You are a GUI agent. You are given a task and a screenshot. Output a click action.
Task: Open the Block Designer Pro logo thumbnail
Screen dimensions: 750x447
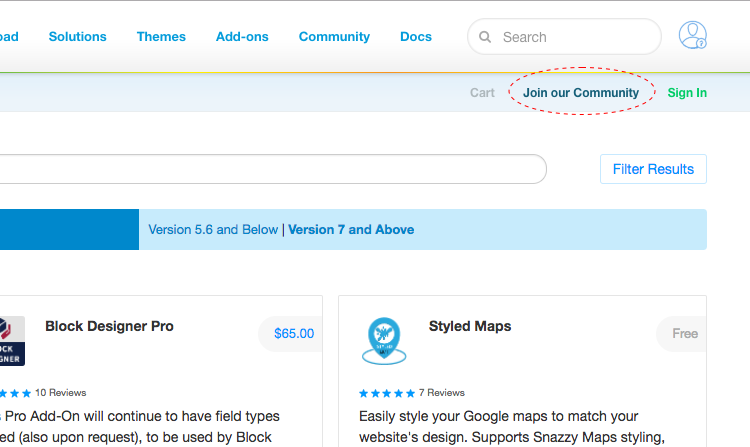coord(12,341)
